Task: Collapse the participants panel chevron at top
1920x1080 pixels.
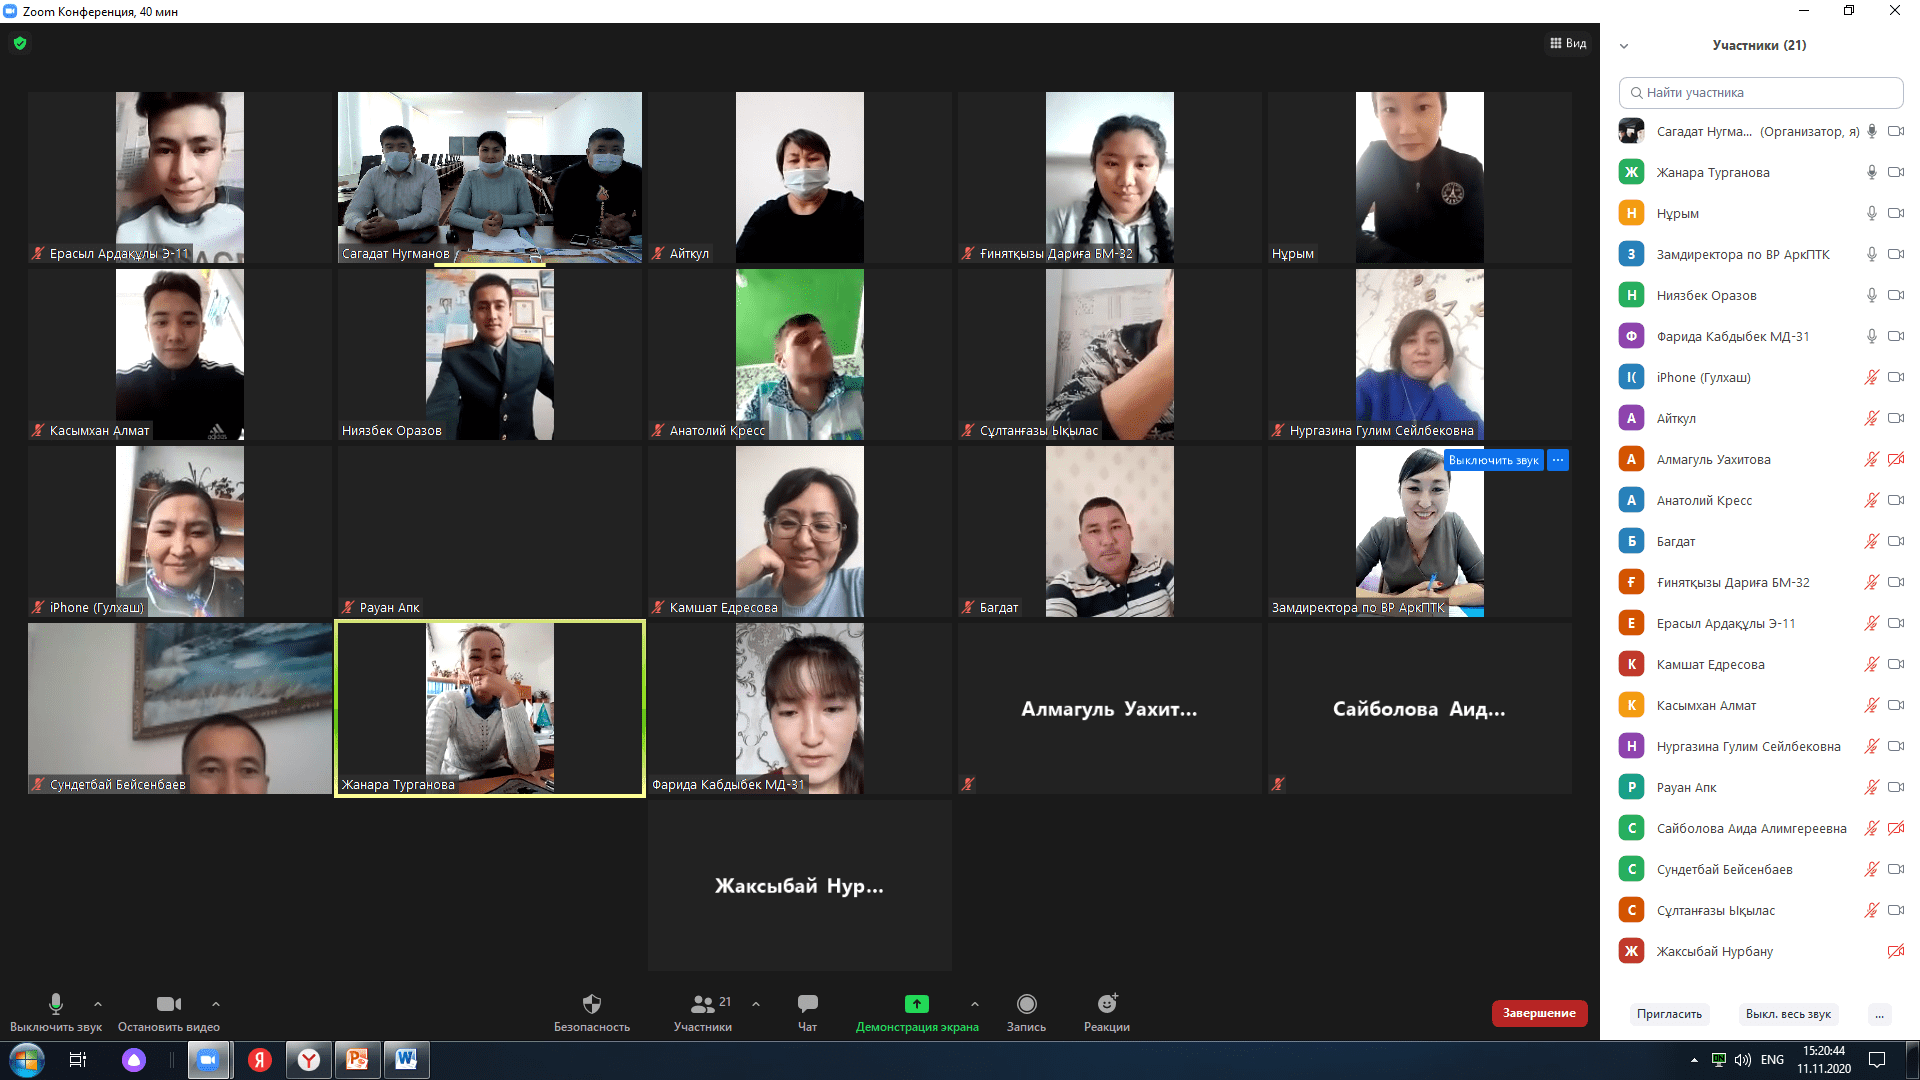Action: [1624, 46]
